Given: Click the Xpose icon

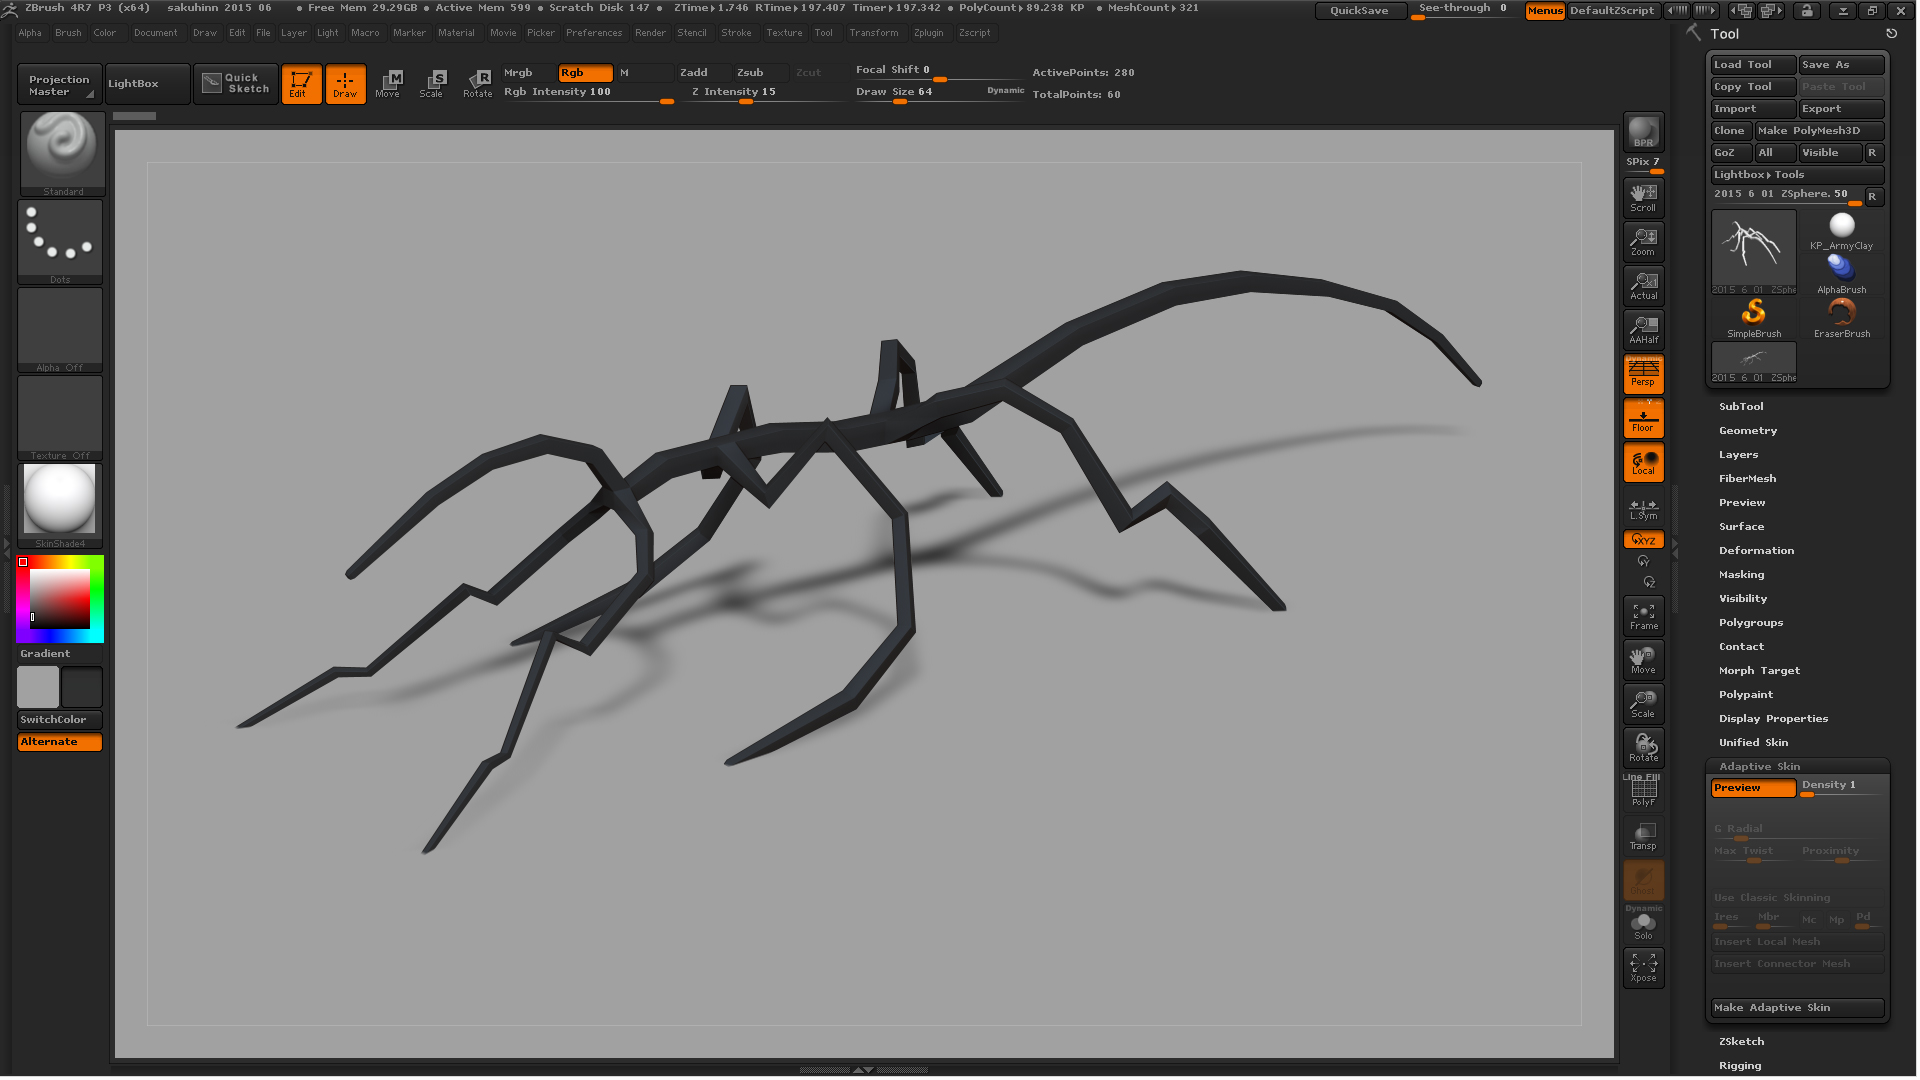Looking at the screenshot, I should (1643, 968).
